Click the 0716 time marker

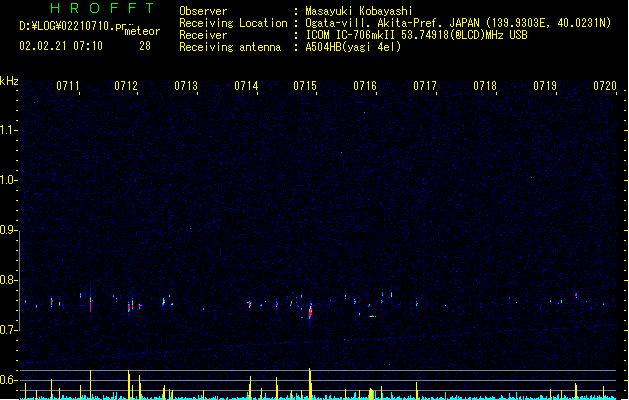[365, 86]
